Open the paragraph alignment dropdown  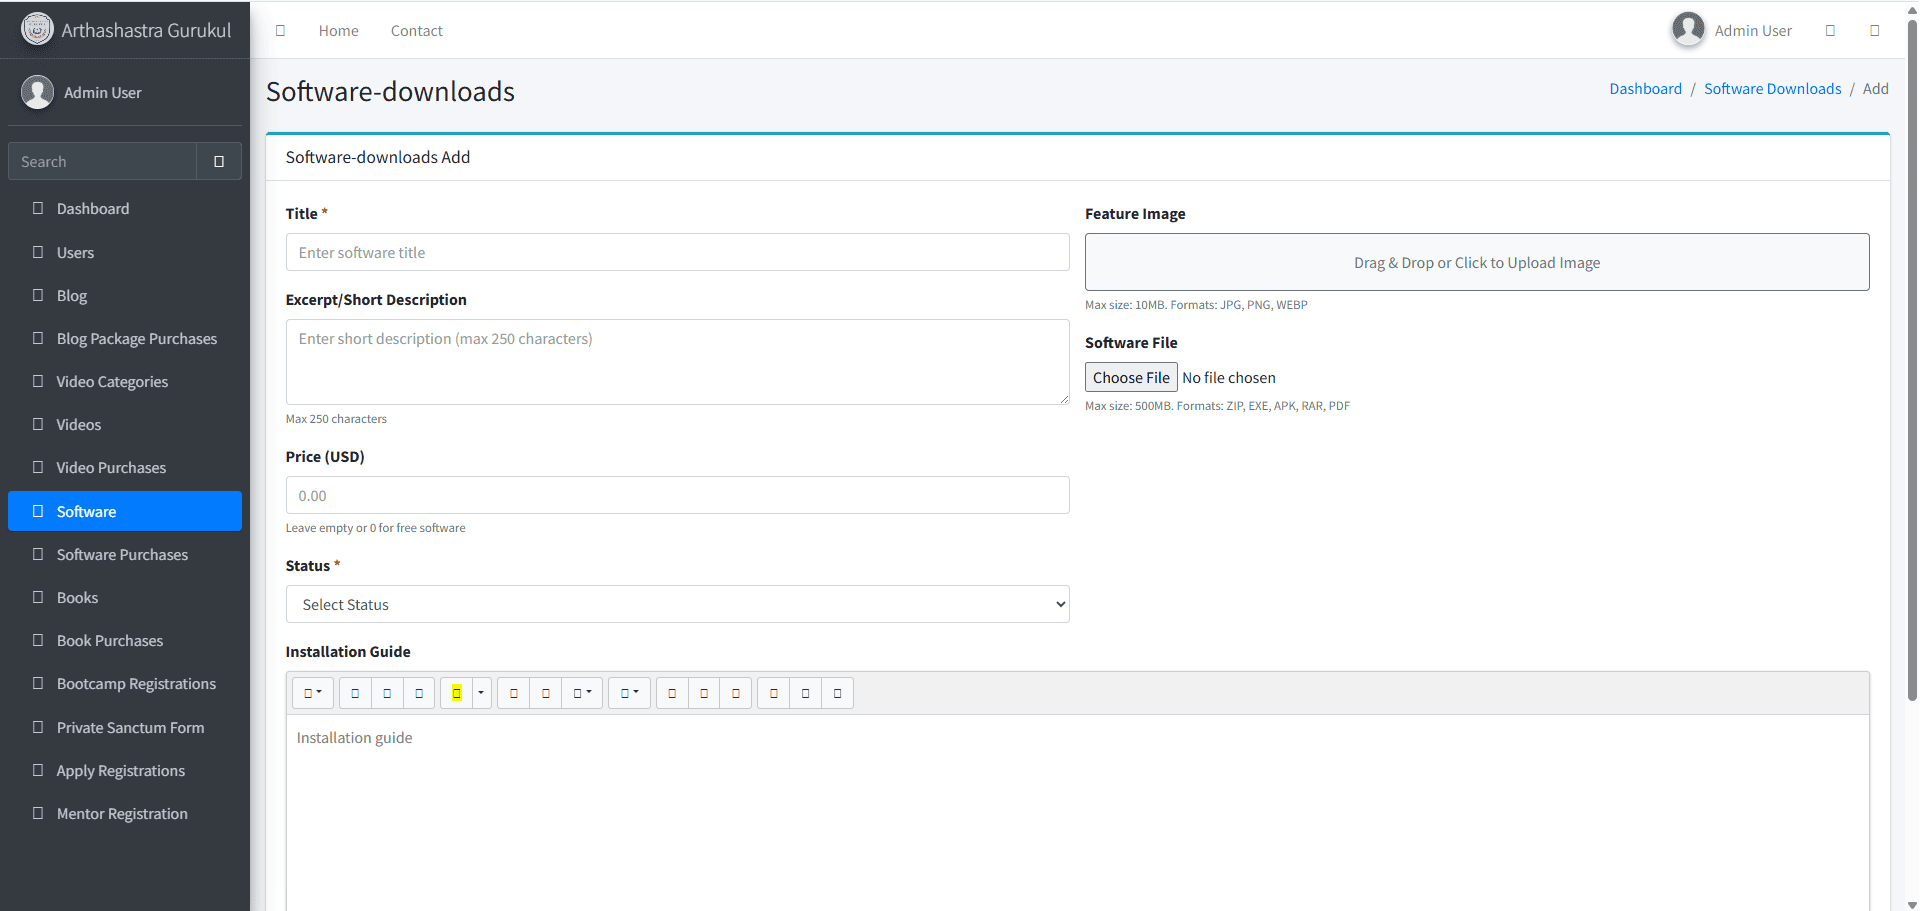(582, 693)
